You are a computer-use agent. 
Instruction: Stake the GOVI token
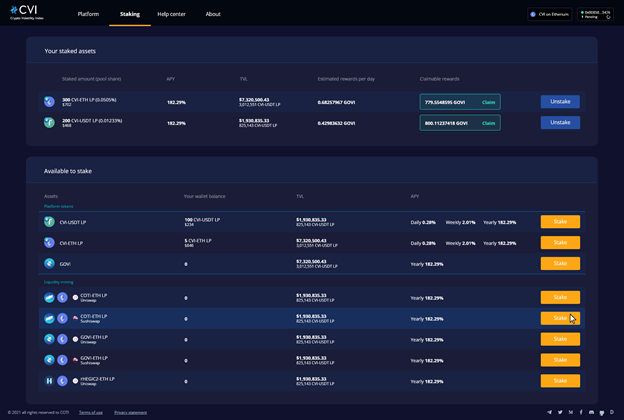click(560, 263)
